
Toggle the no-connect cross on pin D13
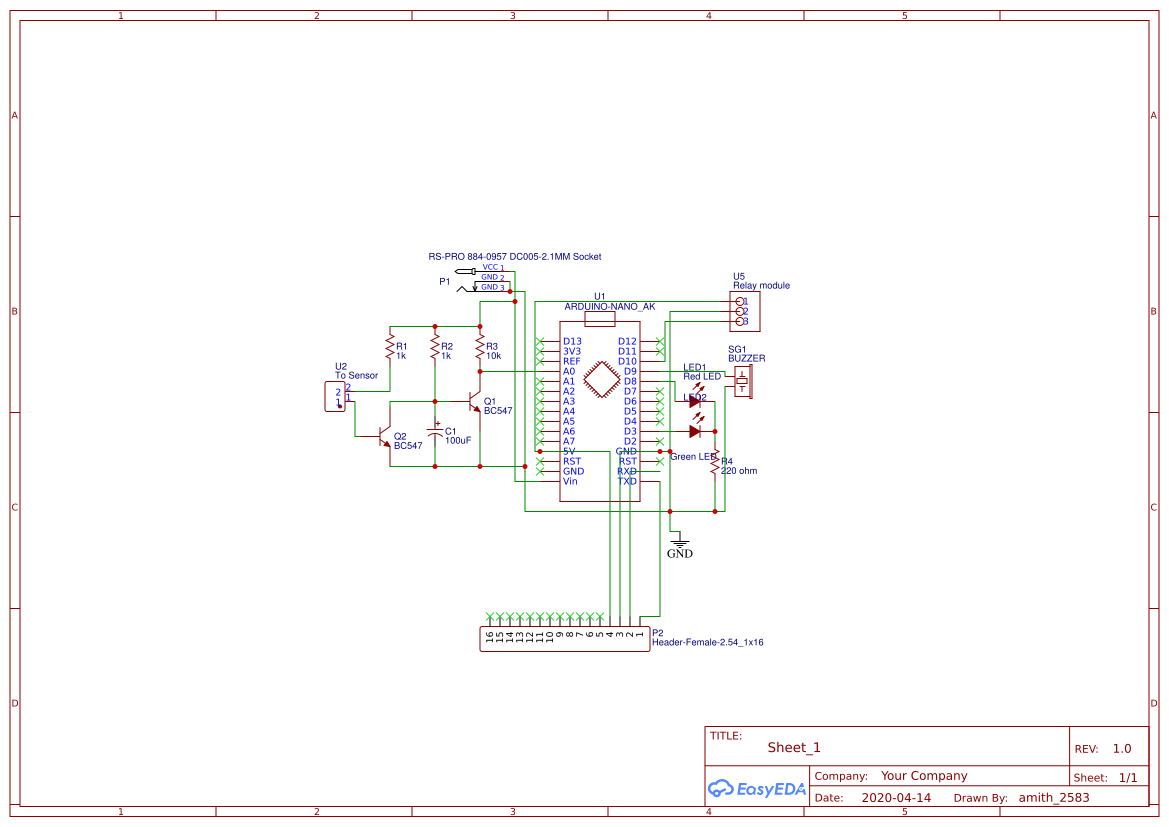[x=539, y=341]
